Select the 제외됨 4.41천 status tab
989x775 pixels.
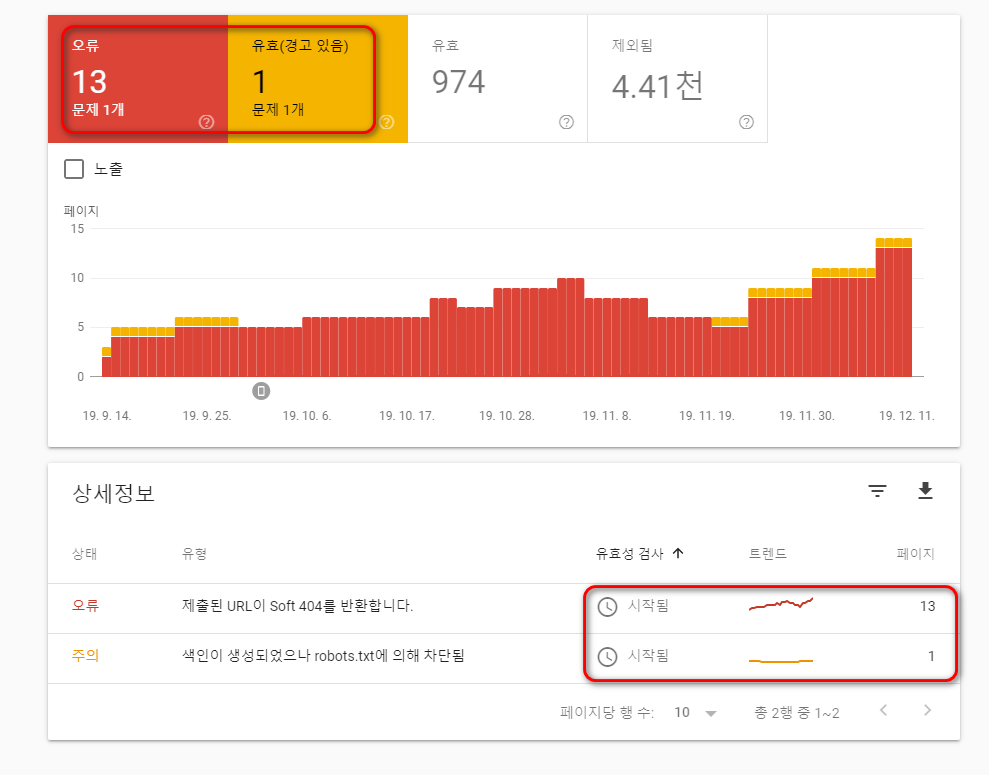click(677, 79)
